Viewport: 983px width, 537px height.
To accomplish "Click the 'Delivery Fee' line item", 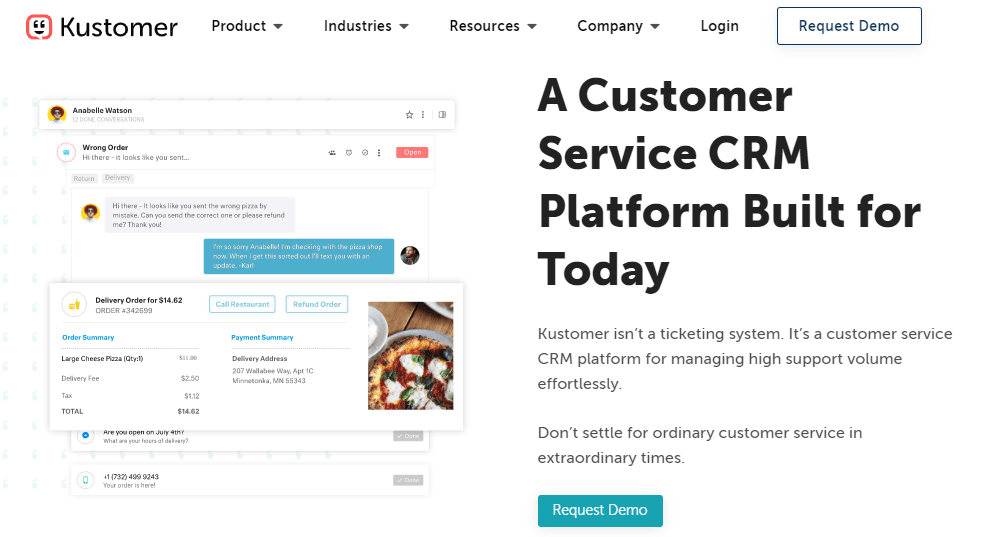I will click(80, 378).
